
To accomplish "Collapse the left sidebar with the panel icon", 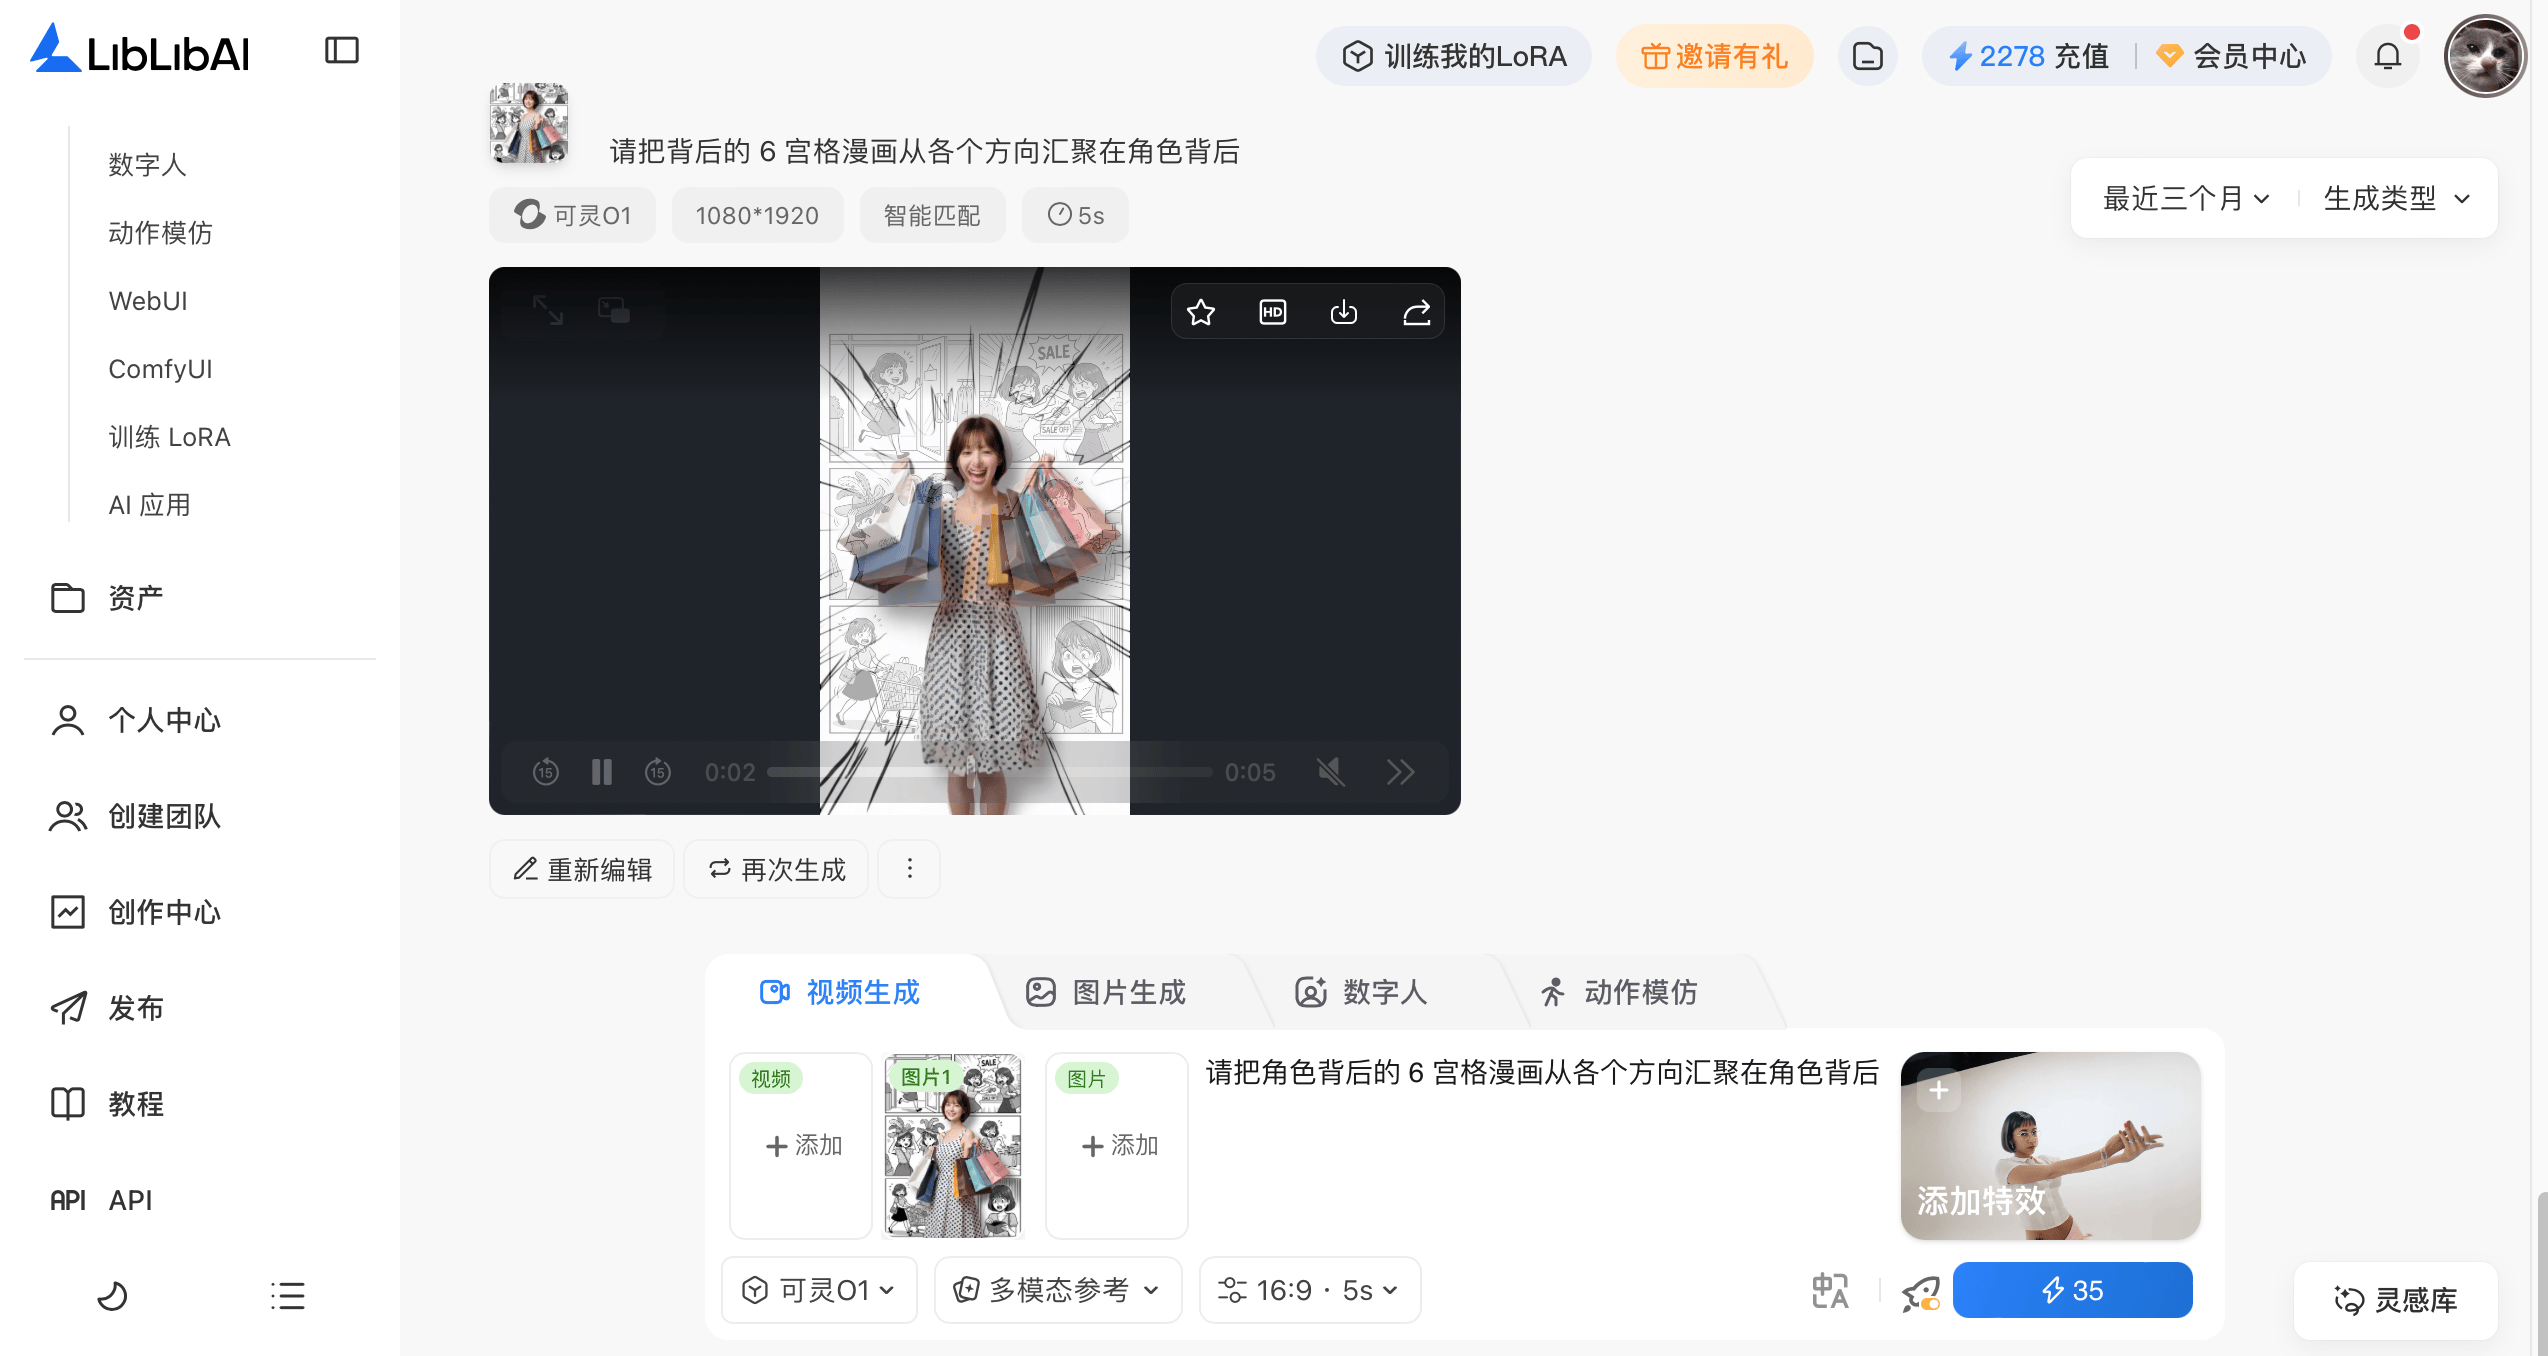I will pos(341,49).
